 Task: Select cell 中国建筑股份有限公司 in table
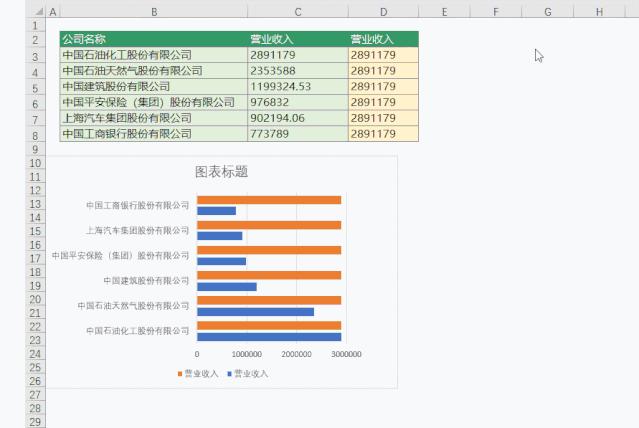[154, 86]
